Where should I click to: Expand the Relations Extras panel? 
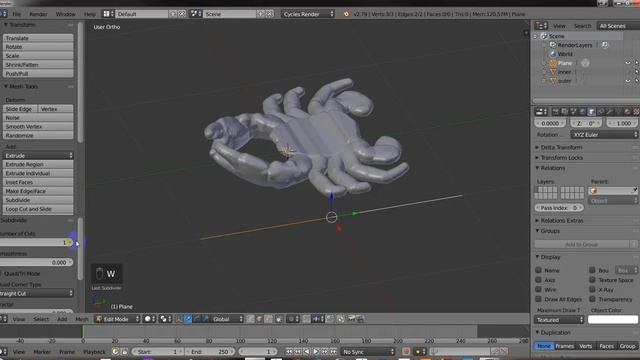click(561, 220)
